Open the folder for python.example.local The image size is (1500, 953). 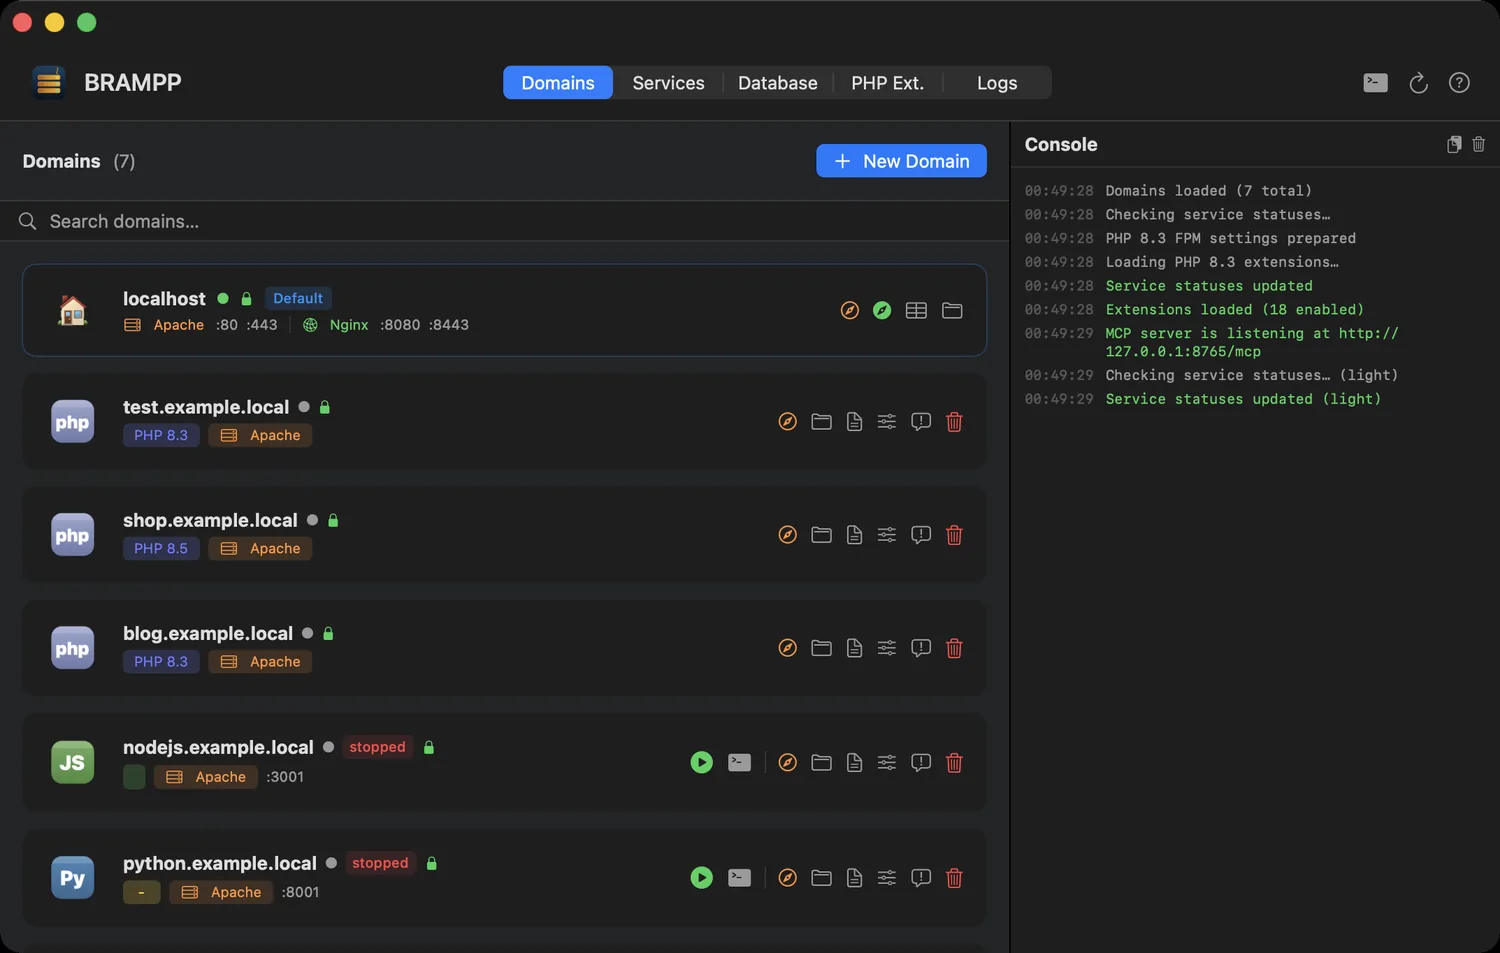pos(821,877)
